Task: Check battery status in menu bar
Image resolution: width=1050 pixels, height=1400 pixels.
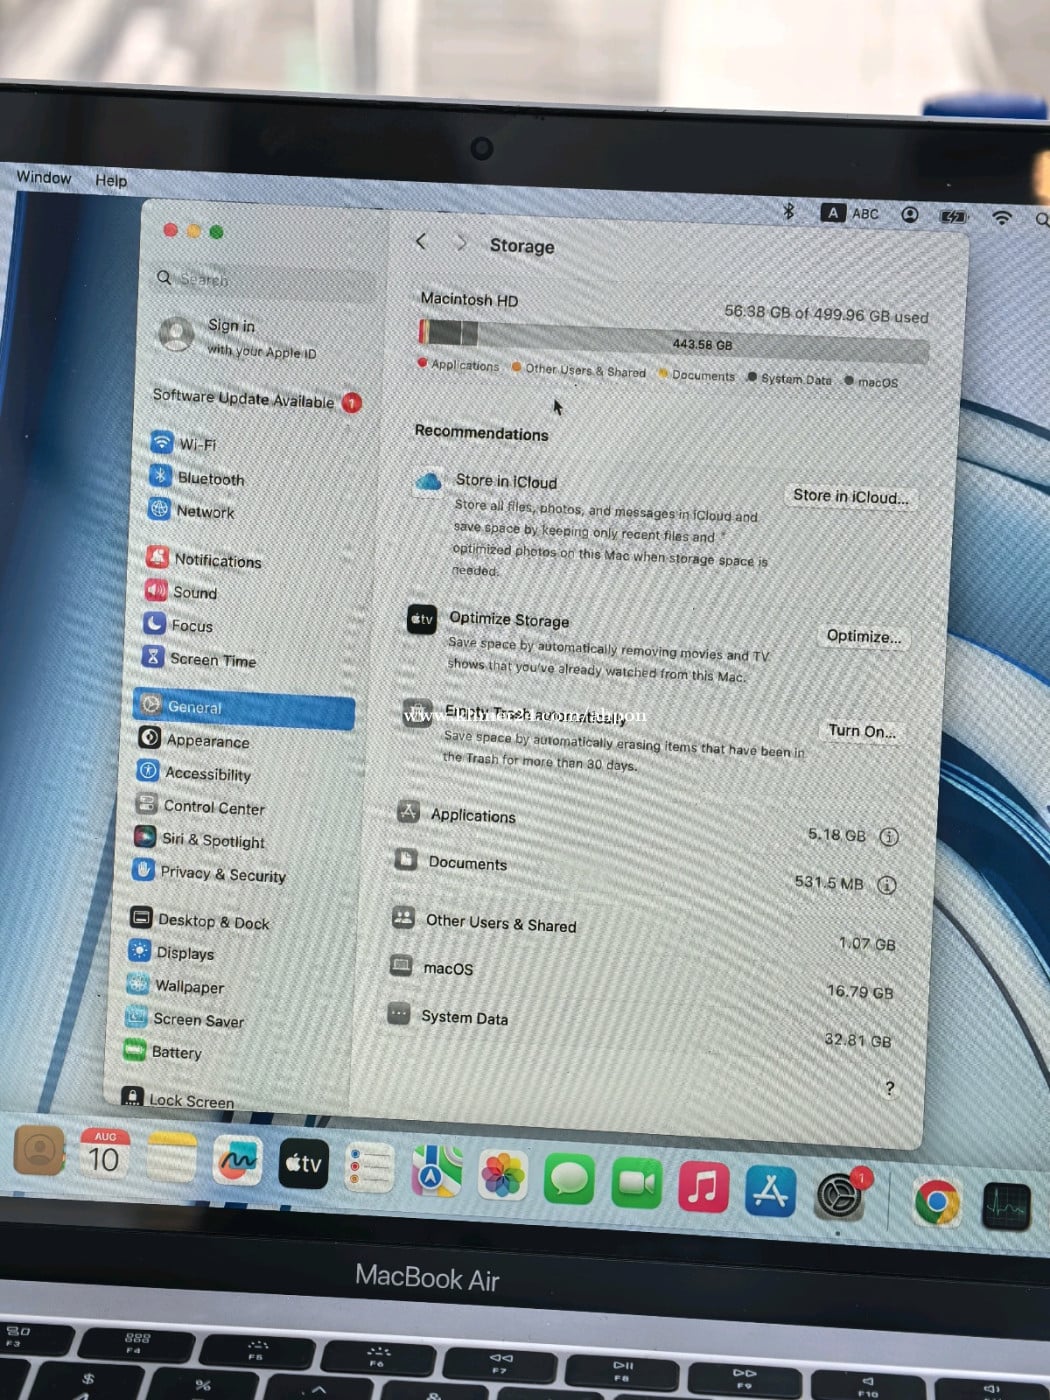Action: click(953, 216)
